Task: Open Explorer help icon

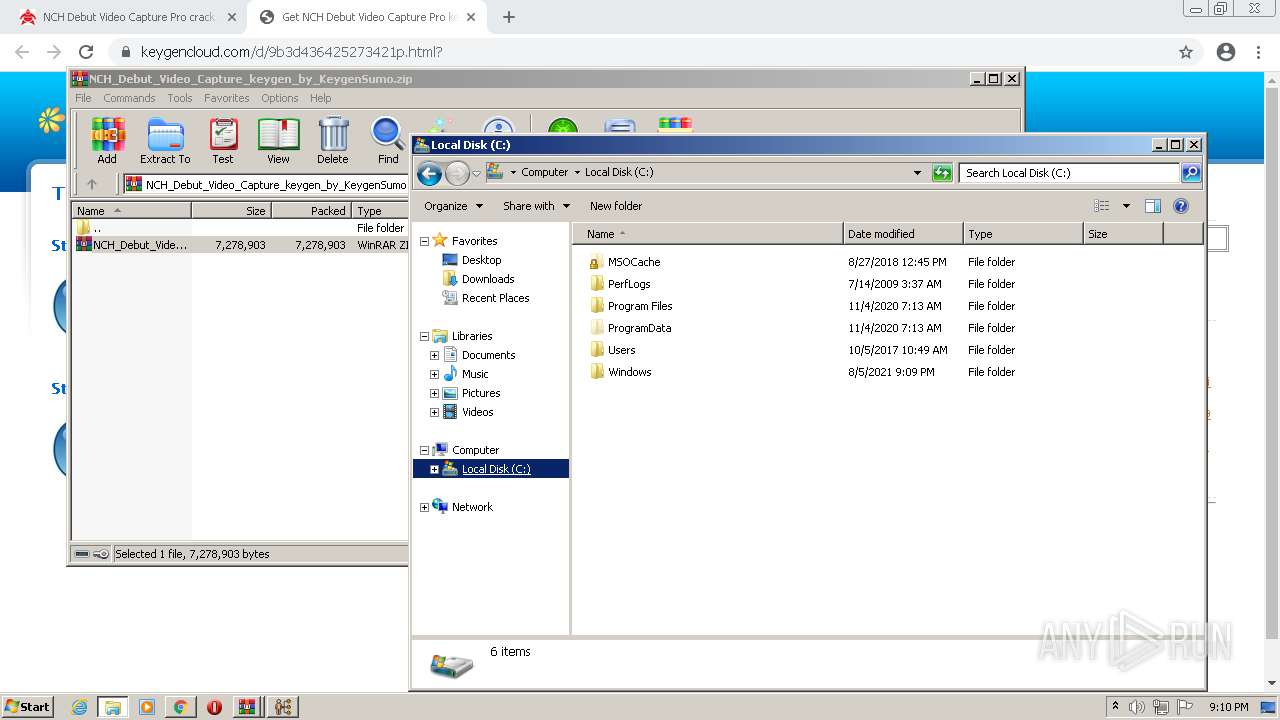Action: (1181, 206)
